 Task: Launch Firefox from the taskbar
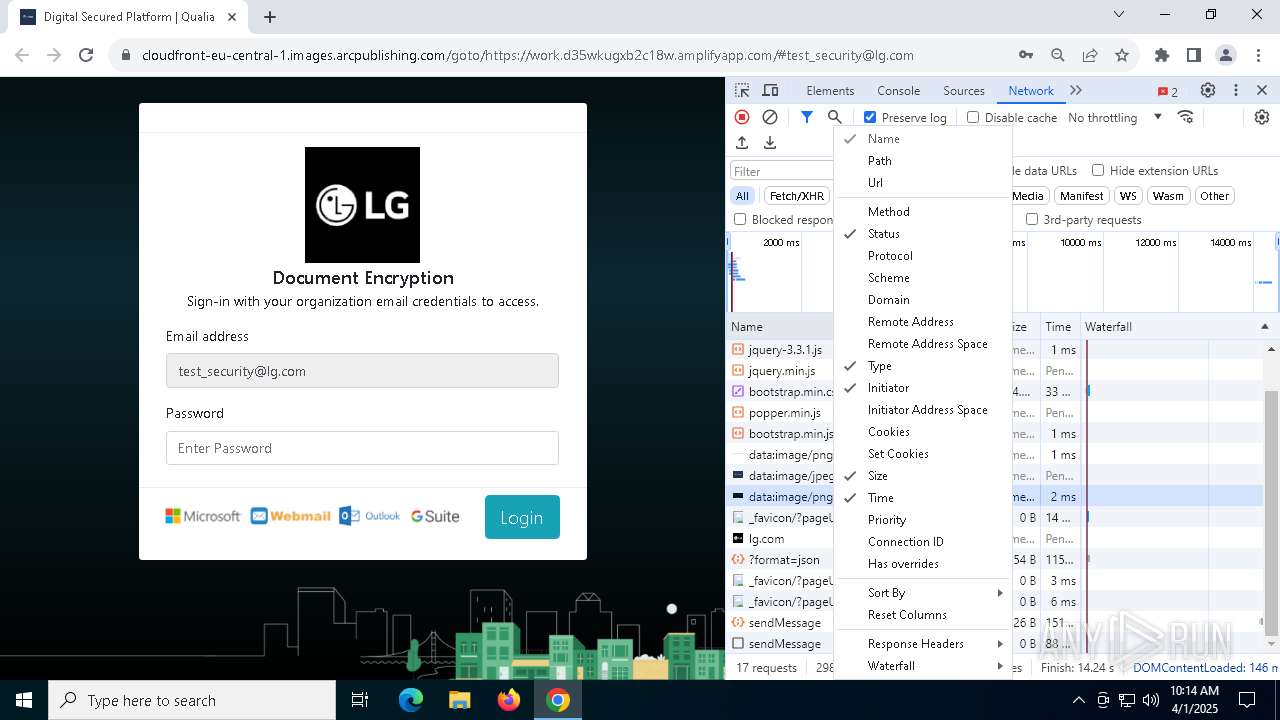click(x=509, y=700)
